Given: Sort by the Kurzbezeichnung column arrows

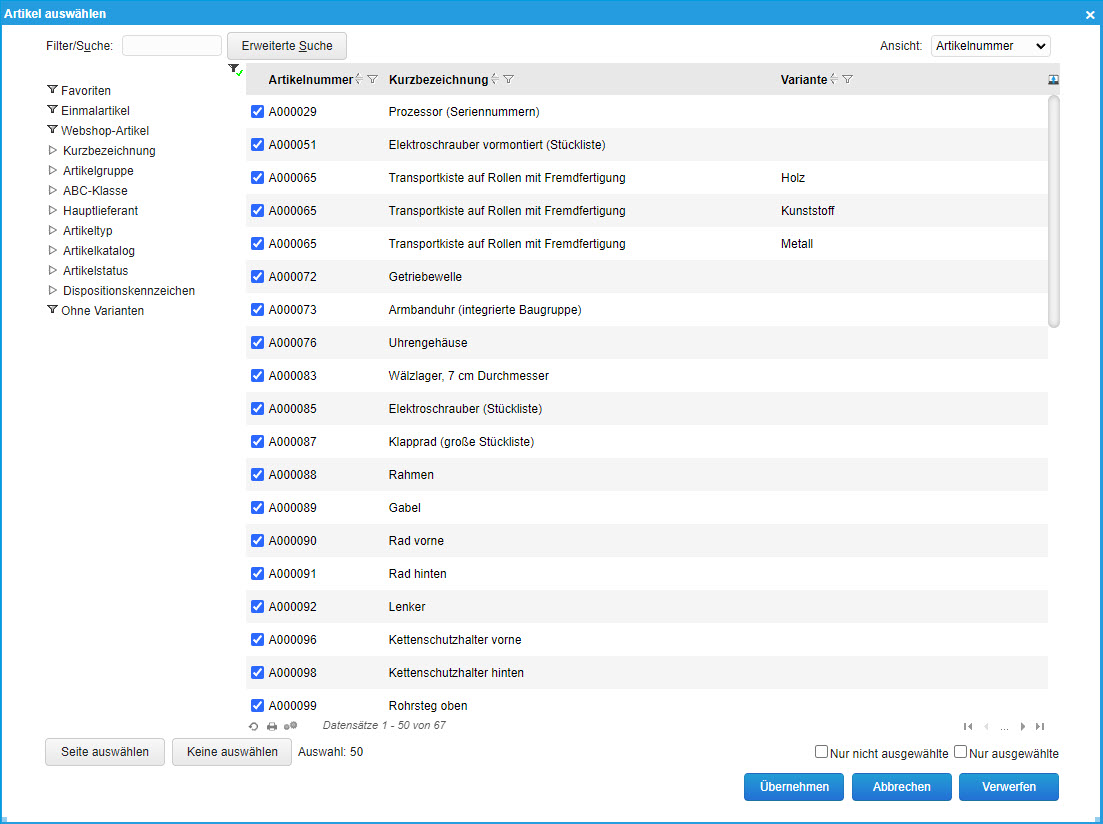Looking at the screenshot, I should click(495, 80).
